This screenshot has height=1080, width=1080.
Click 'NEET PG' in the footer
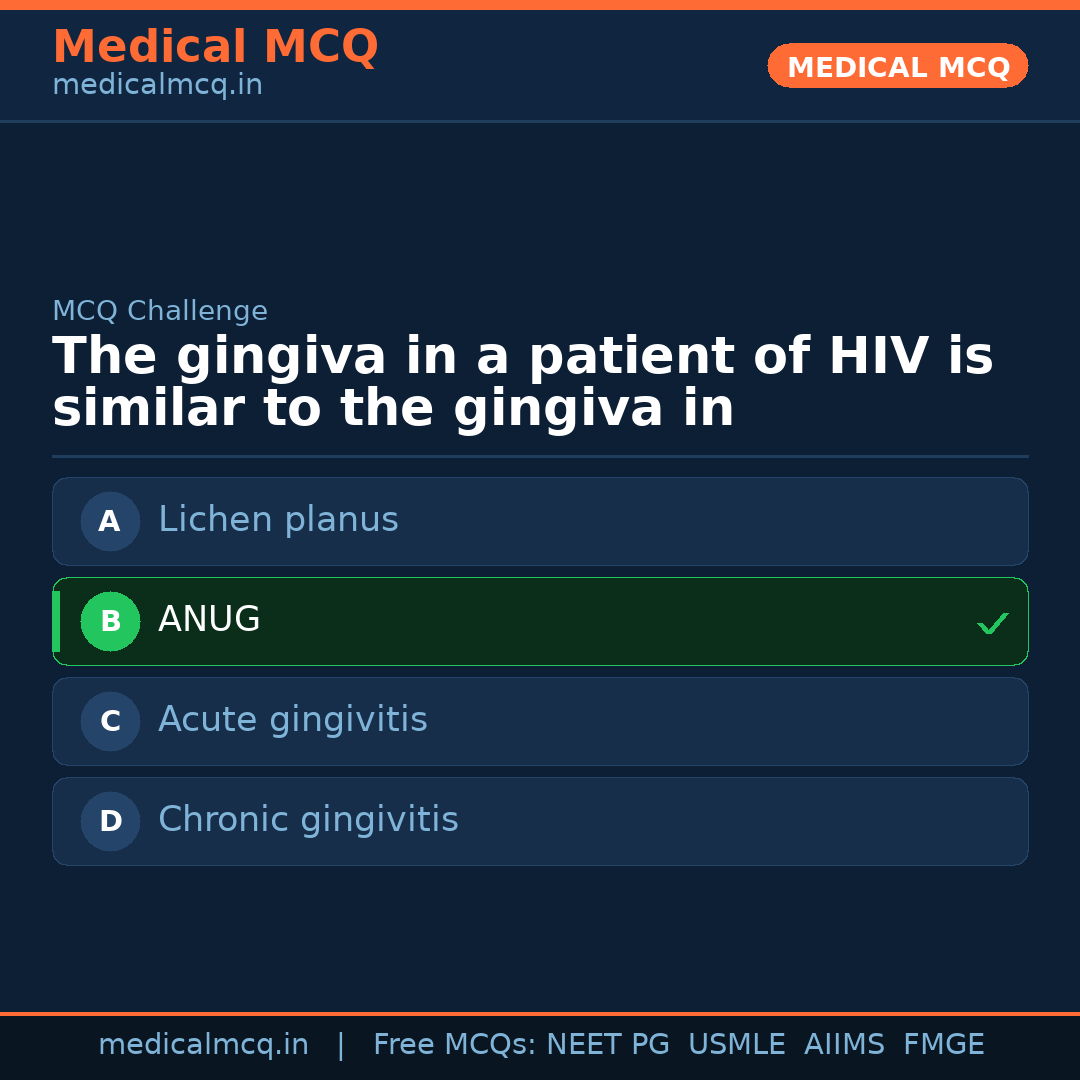[608, 1045]
